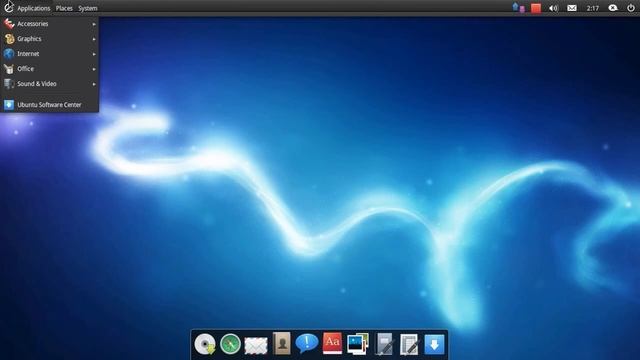Open the Sound & Video submenu
The height and width of the screenshot is (360, 640).
49,84
